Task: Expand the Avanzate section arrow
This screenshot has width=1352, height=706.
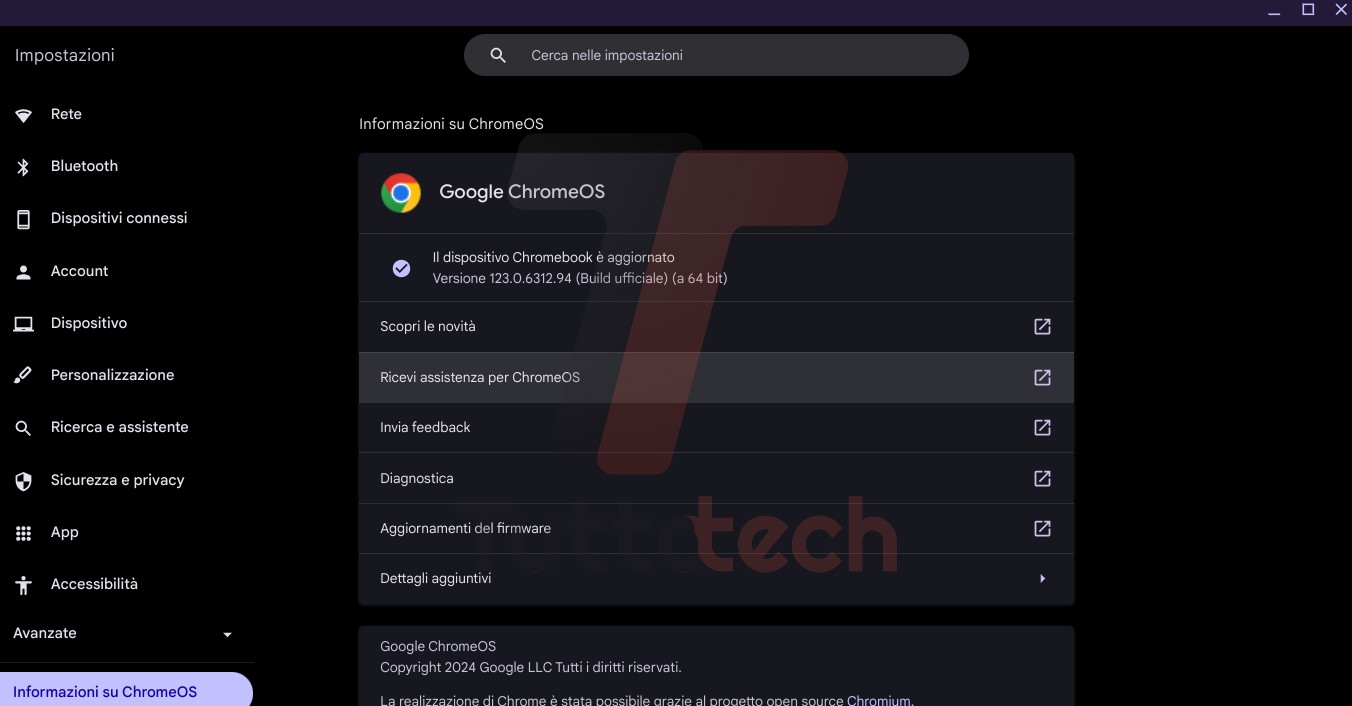Action: (227, 634)
